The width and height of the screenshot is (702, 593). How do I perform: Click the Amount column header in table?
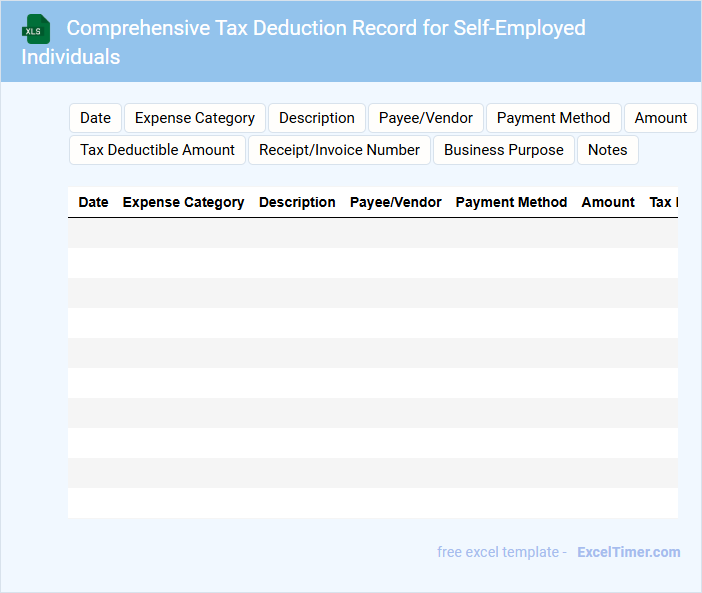(x=608, y=202)
